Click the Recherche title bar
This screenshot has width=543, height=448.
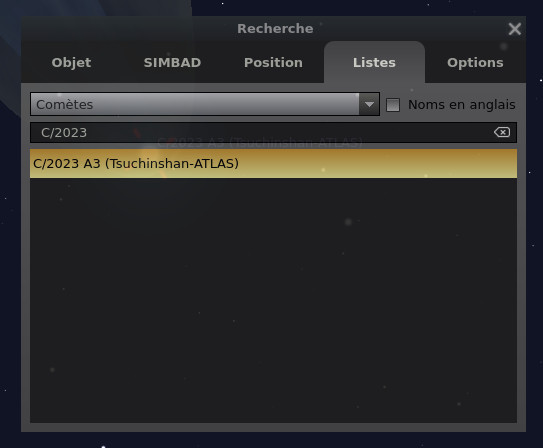tap(275, 29)
